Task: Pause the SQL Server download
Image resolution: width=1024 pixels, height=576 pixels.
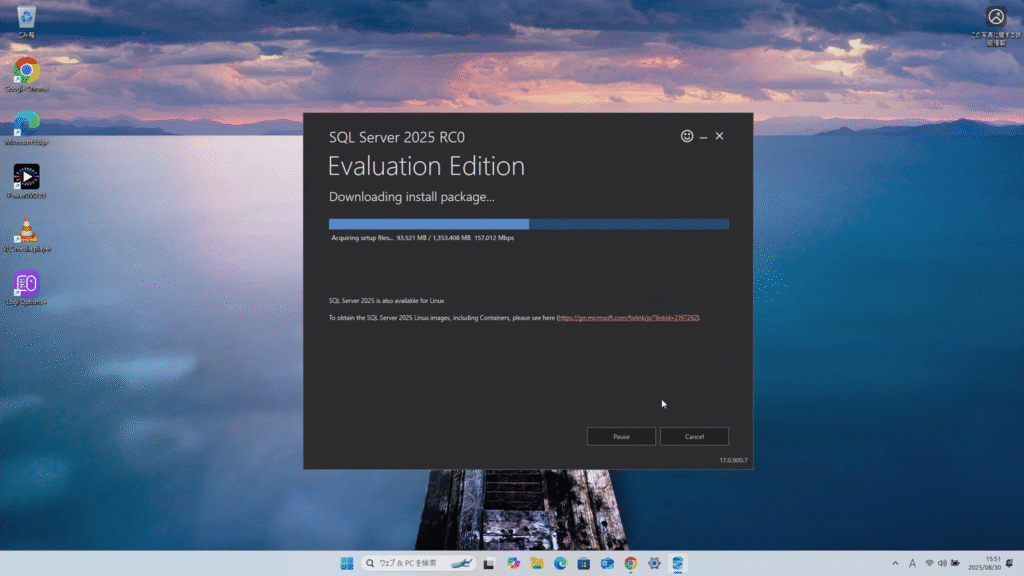Action: [x=621, y=436]
